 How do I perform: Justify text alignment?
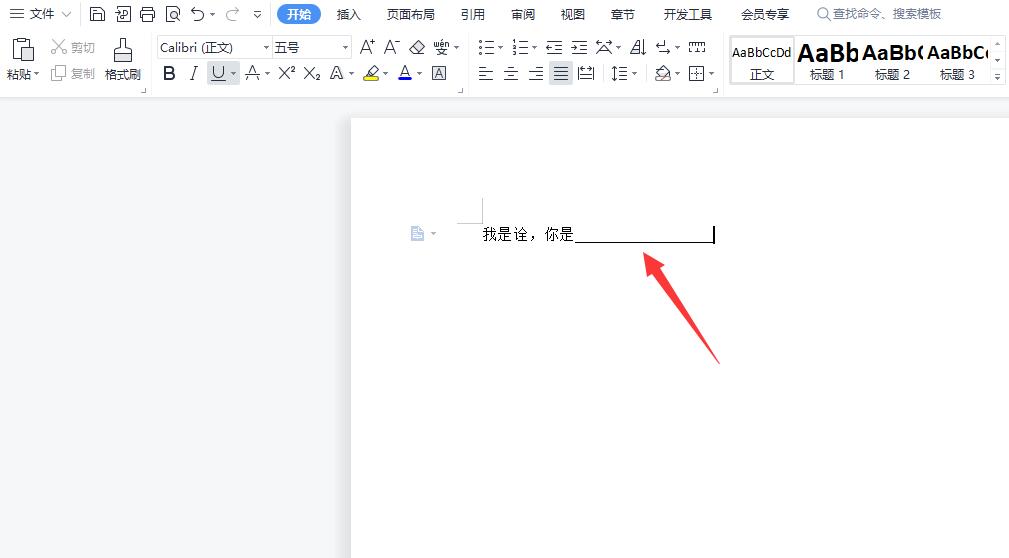[x=561, y=73]
